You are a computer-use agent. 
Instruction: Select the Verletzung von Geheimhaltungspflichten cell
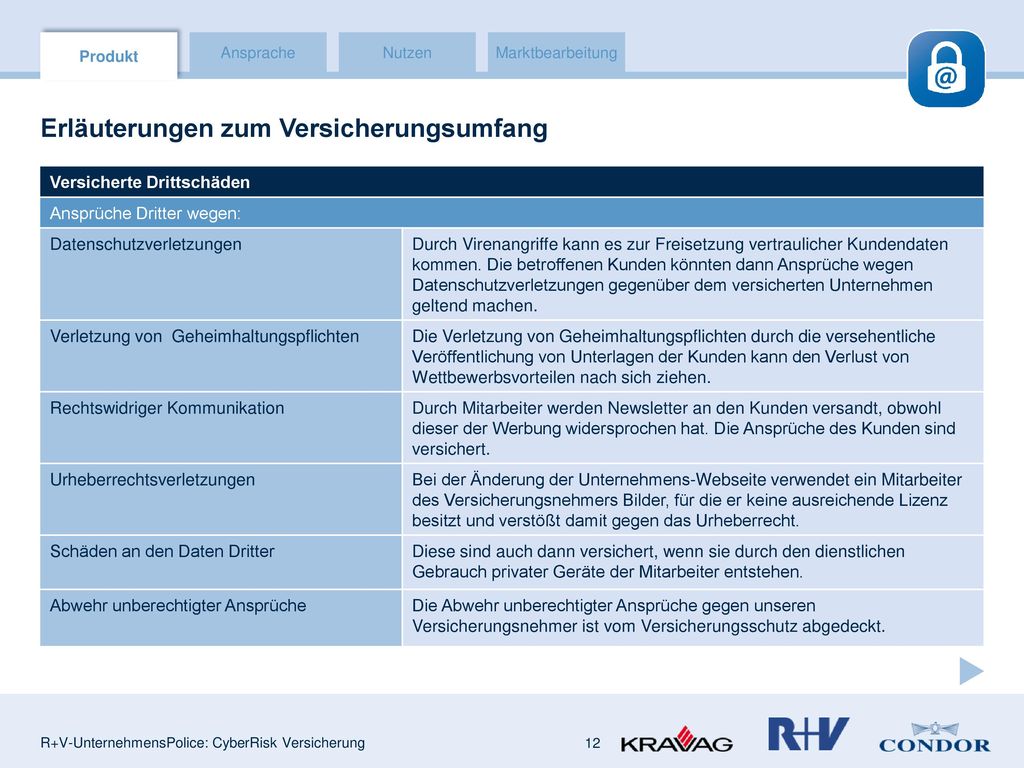(221, 356)
